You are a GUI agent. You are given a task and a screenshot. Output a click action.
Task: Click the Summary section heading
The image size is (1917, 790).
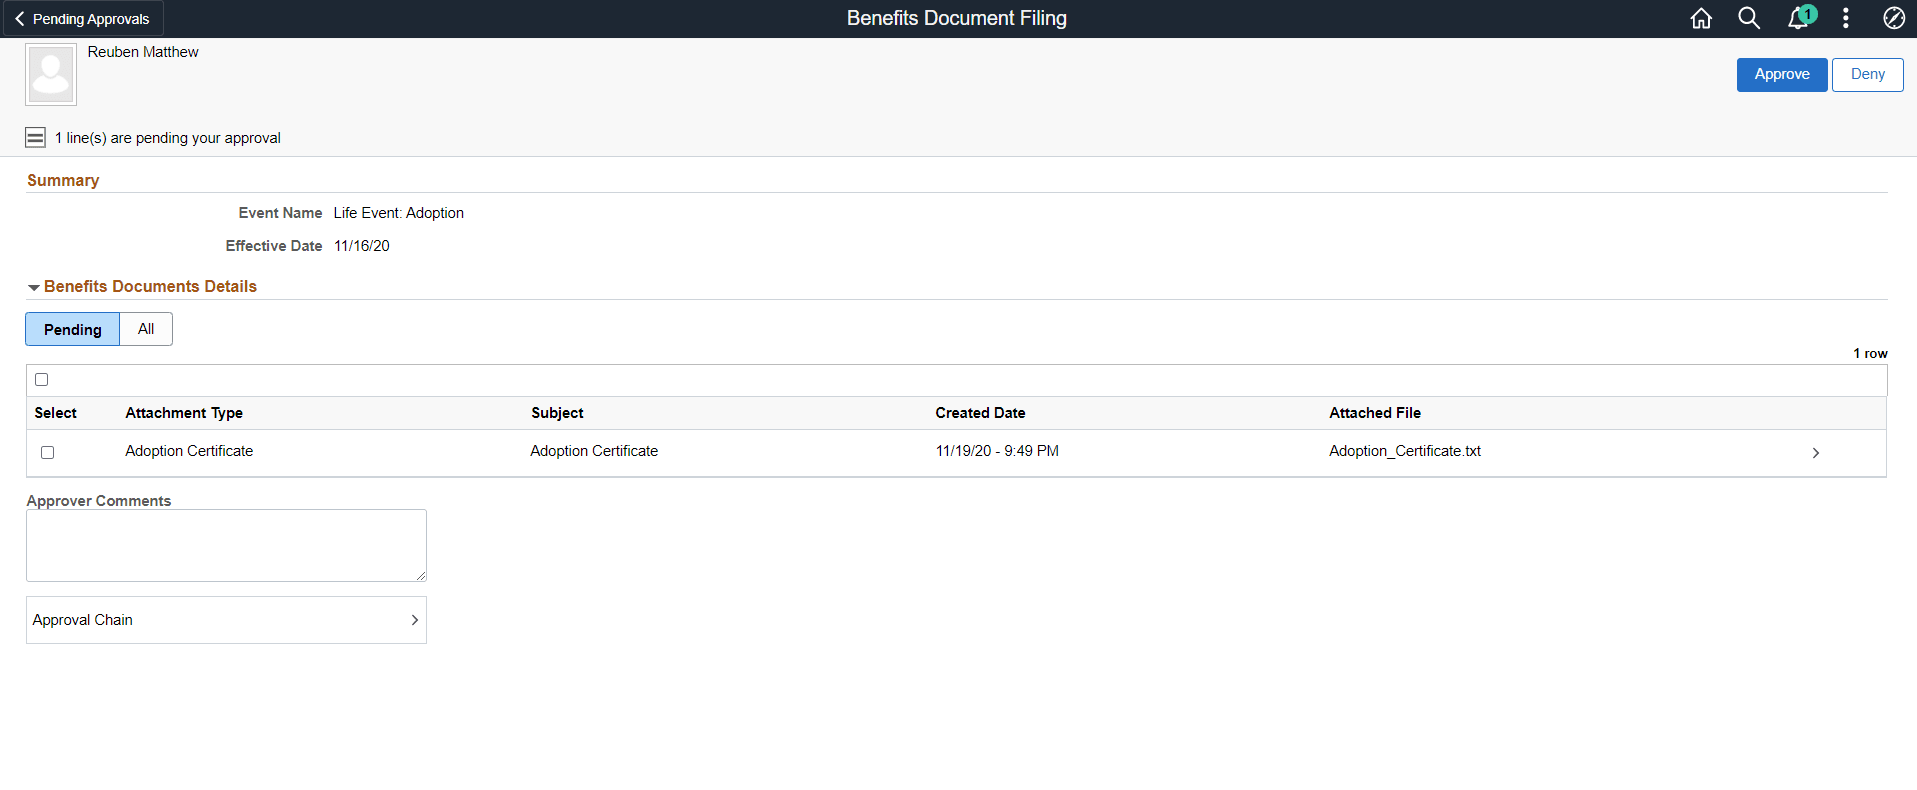[63, 180]
